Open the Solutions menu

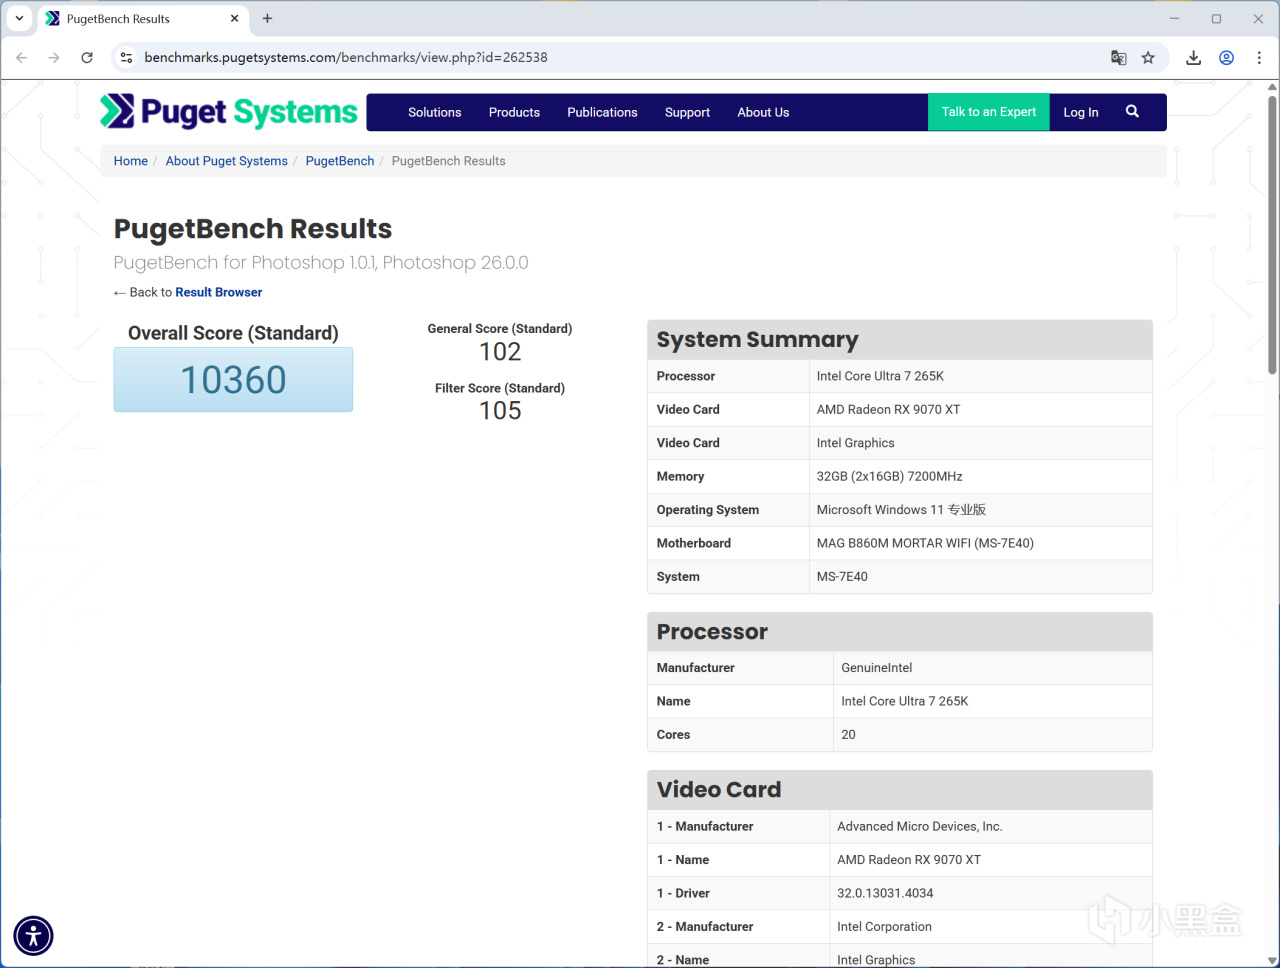[x=435, y=112]
